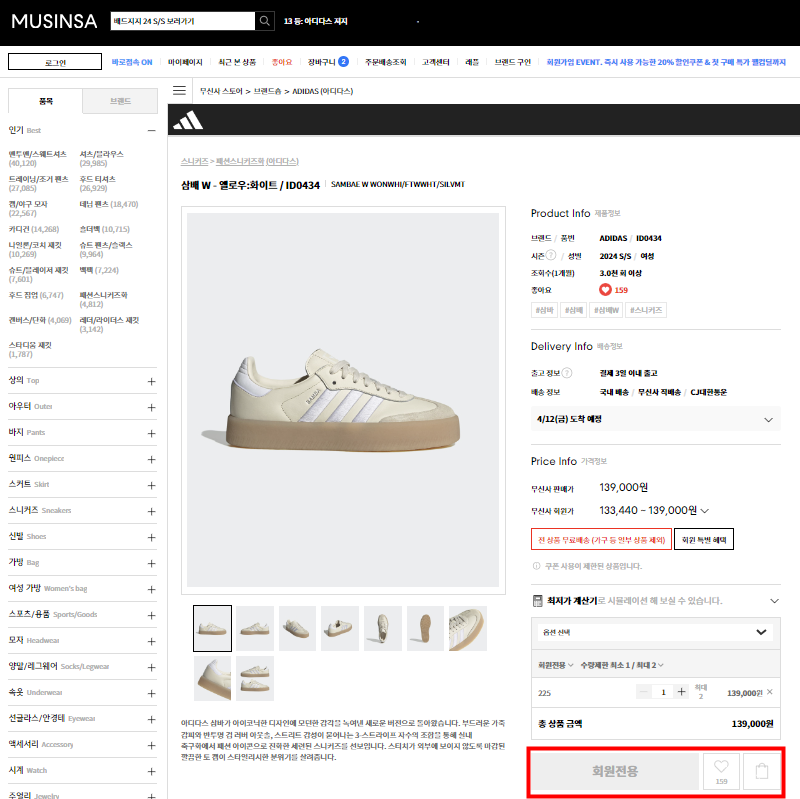Expand the member price range chevron
The image size is (800, 799).
705,511
